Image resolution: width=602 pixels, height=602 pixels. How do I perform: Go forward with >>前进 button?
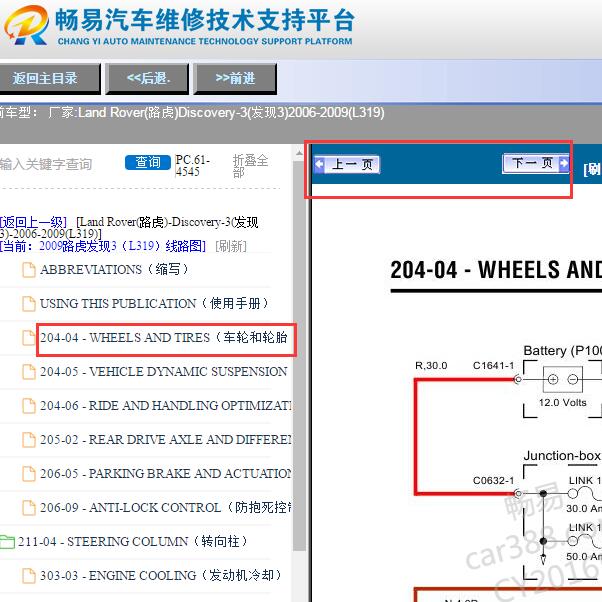point(235,79)
